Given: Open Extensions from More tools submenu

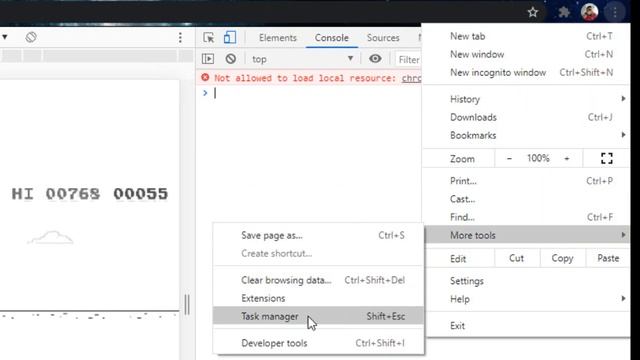Looking at the screenshot, I should coord(318,298).
